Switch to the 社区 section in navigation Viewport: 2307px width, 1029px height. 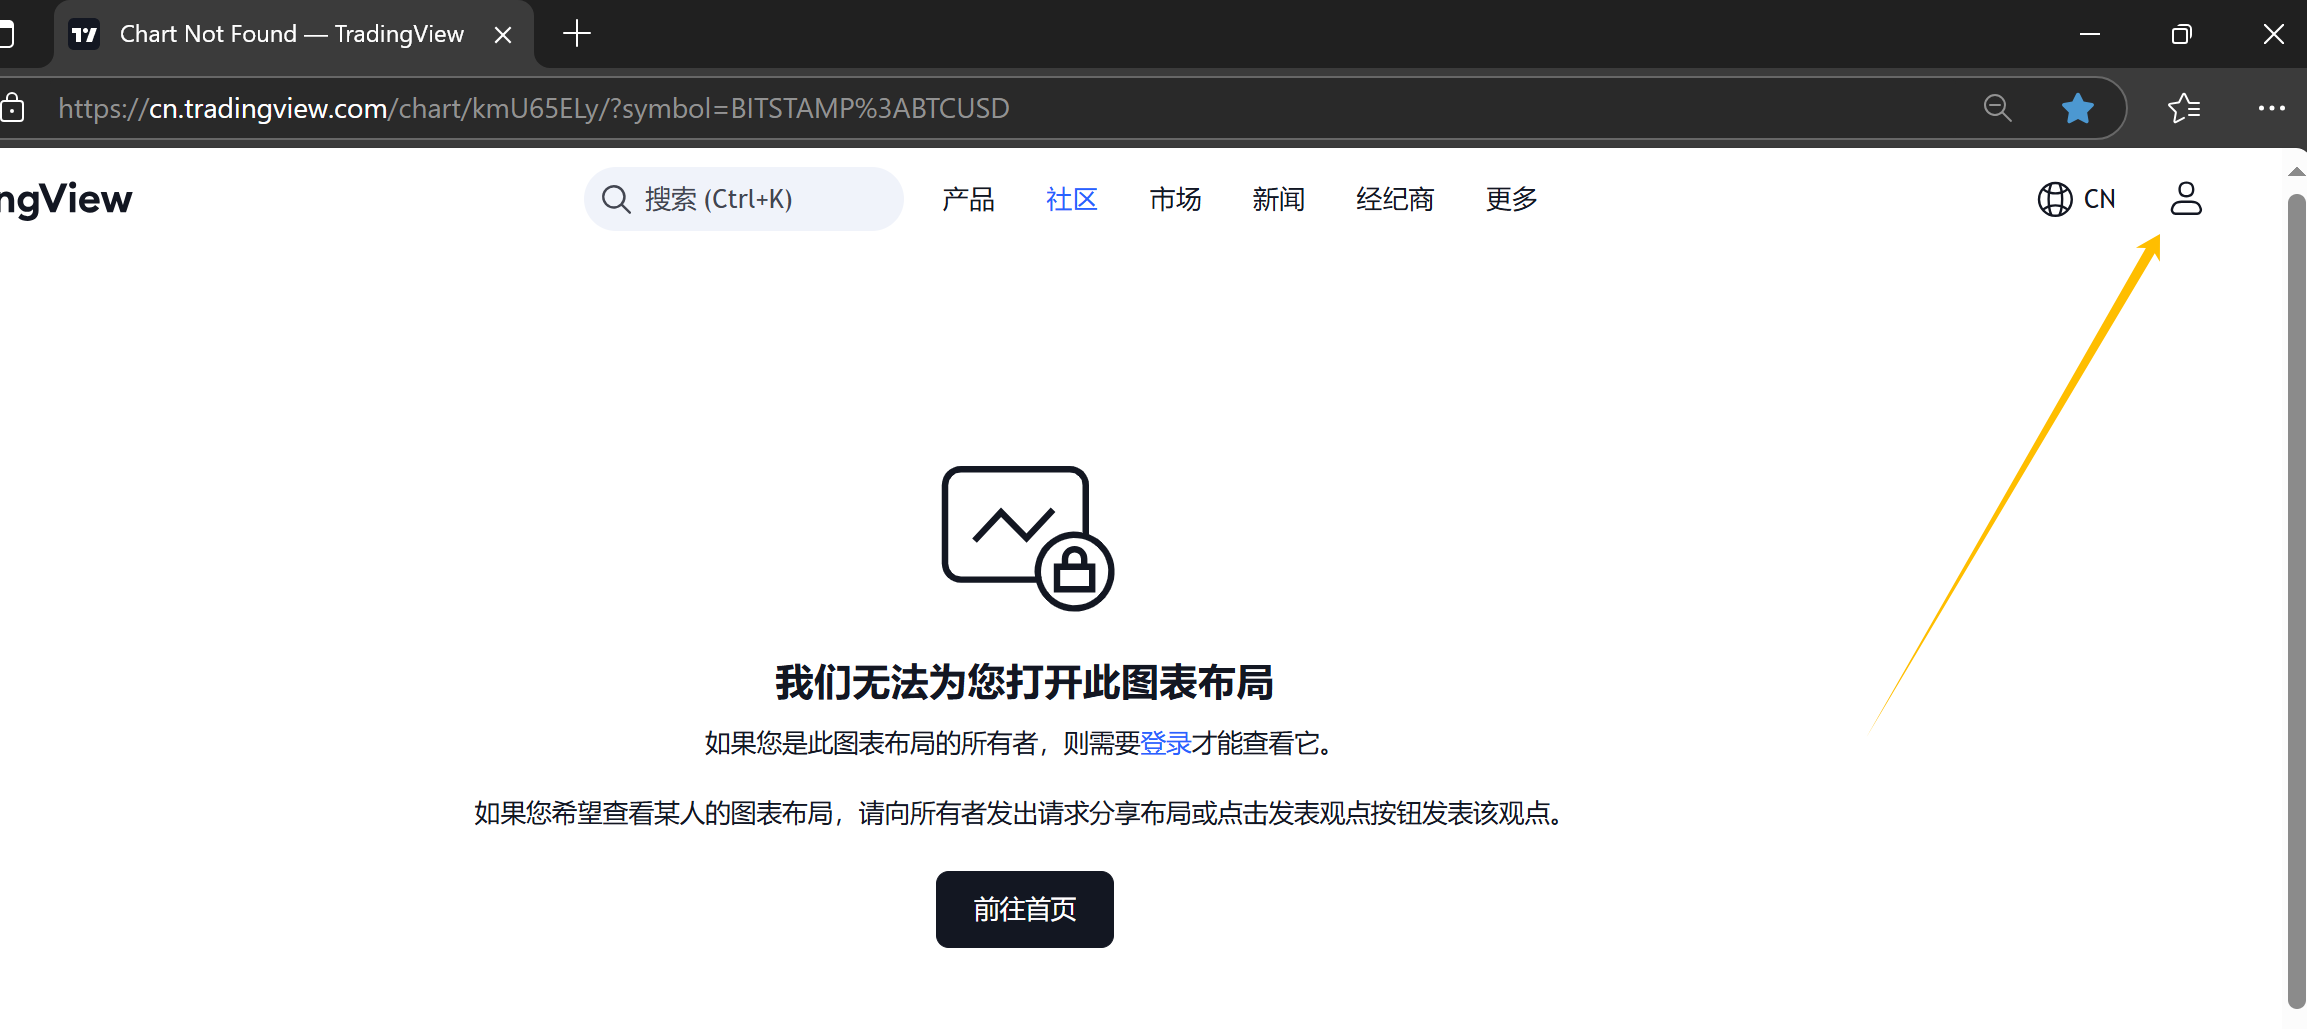pos(1071,199)
